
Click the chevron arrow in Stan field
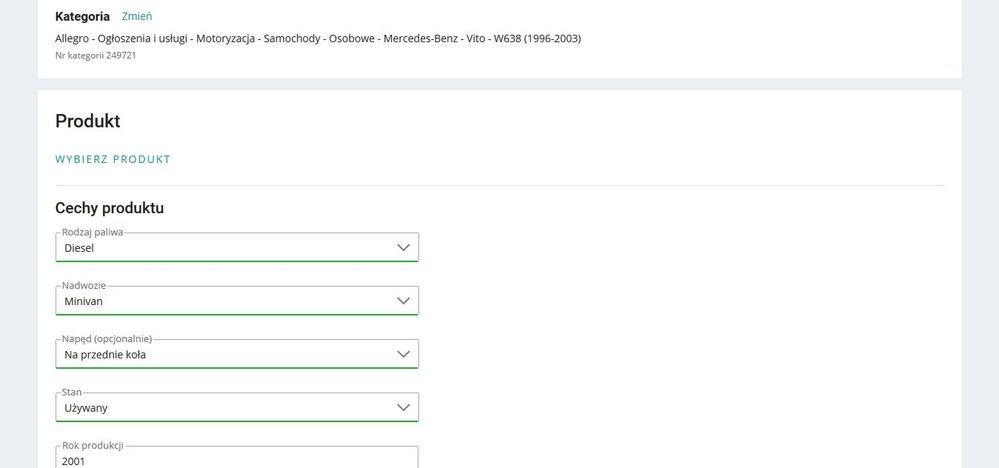(x=403, y=408)
